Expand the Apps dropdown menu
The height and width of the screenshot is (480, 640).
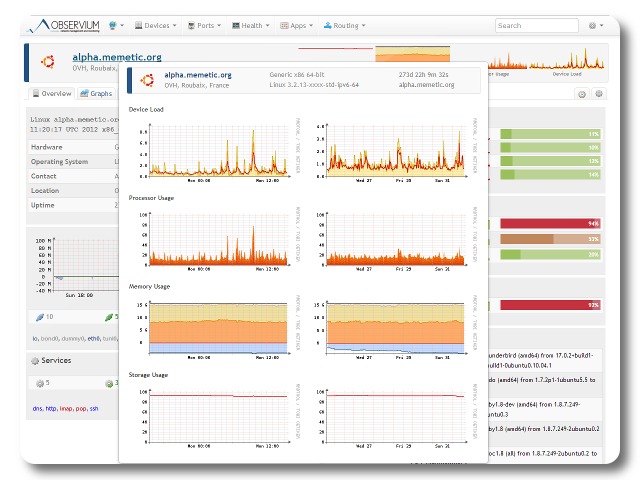[x=299, y=25]
